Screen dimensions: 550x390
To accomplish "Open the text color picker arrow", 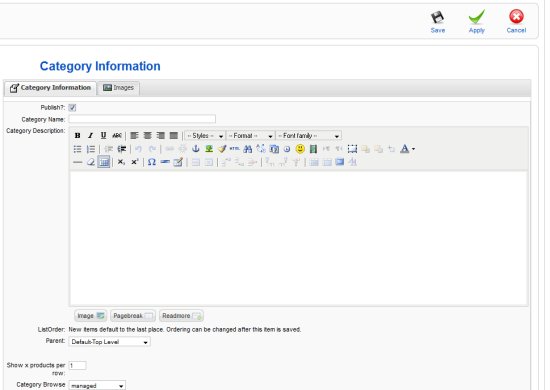I will 414,149.
